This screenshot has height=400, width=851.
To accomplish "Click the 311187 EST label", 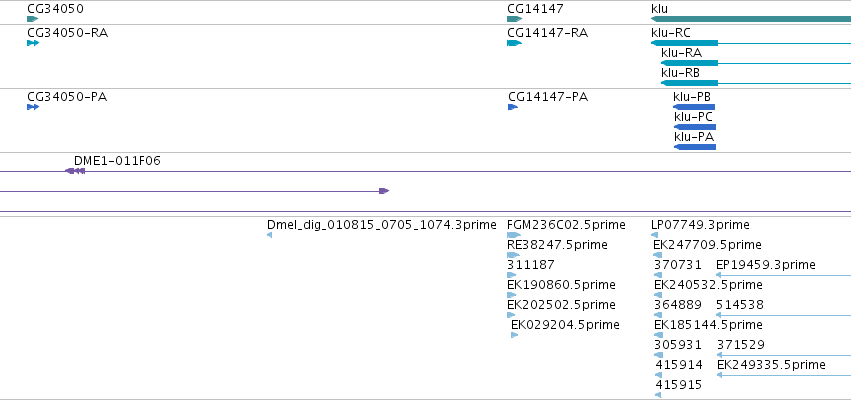I will click(x=531, y=265).
